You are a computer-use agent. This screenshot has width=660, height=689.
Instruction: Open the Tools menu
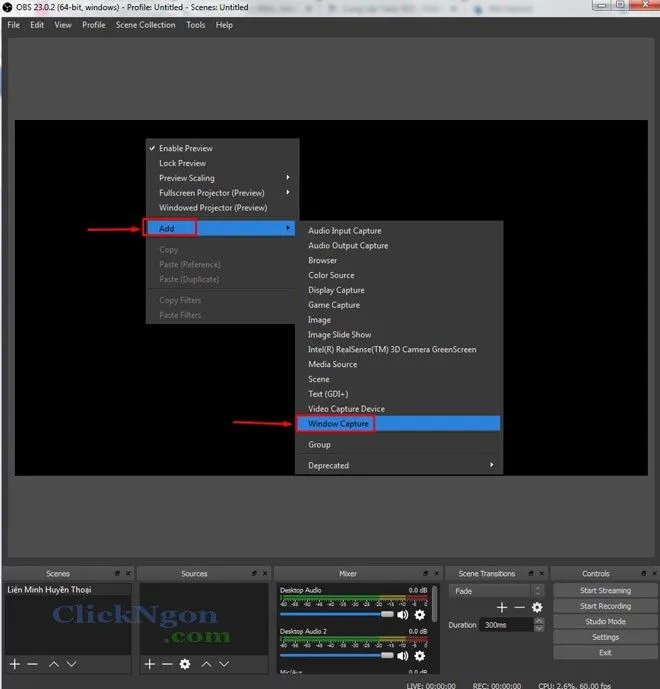click(x=196, y=25)
